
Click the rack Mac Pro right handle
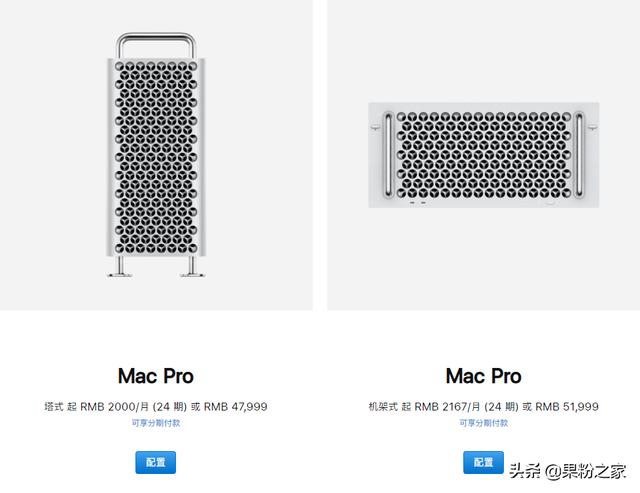pos(578,155)
